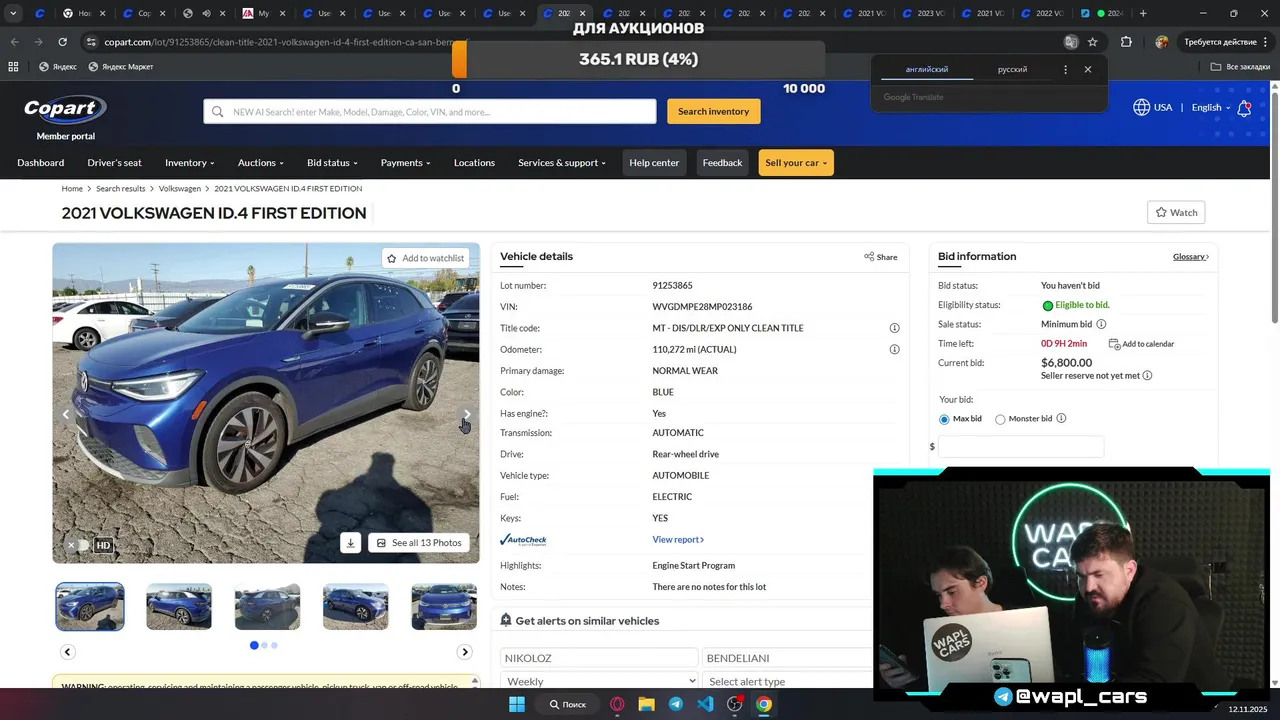Click the Feedback button
The image size is (1280, 720).
click(x=722, y=163)
